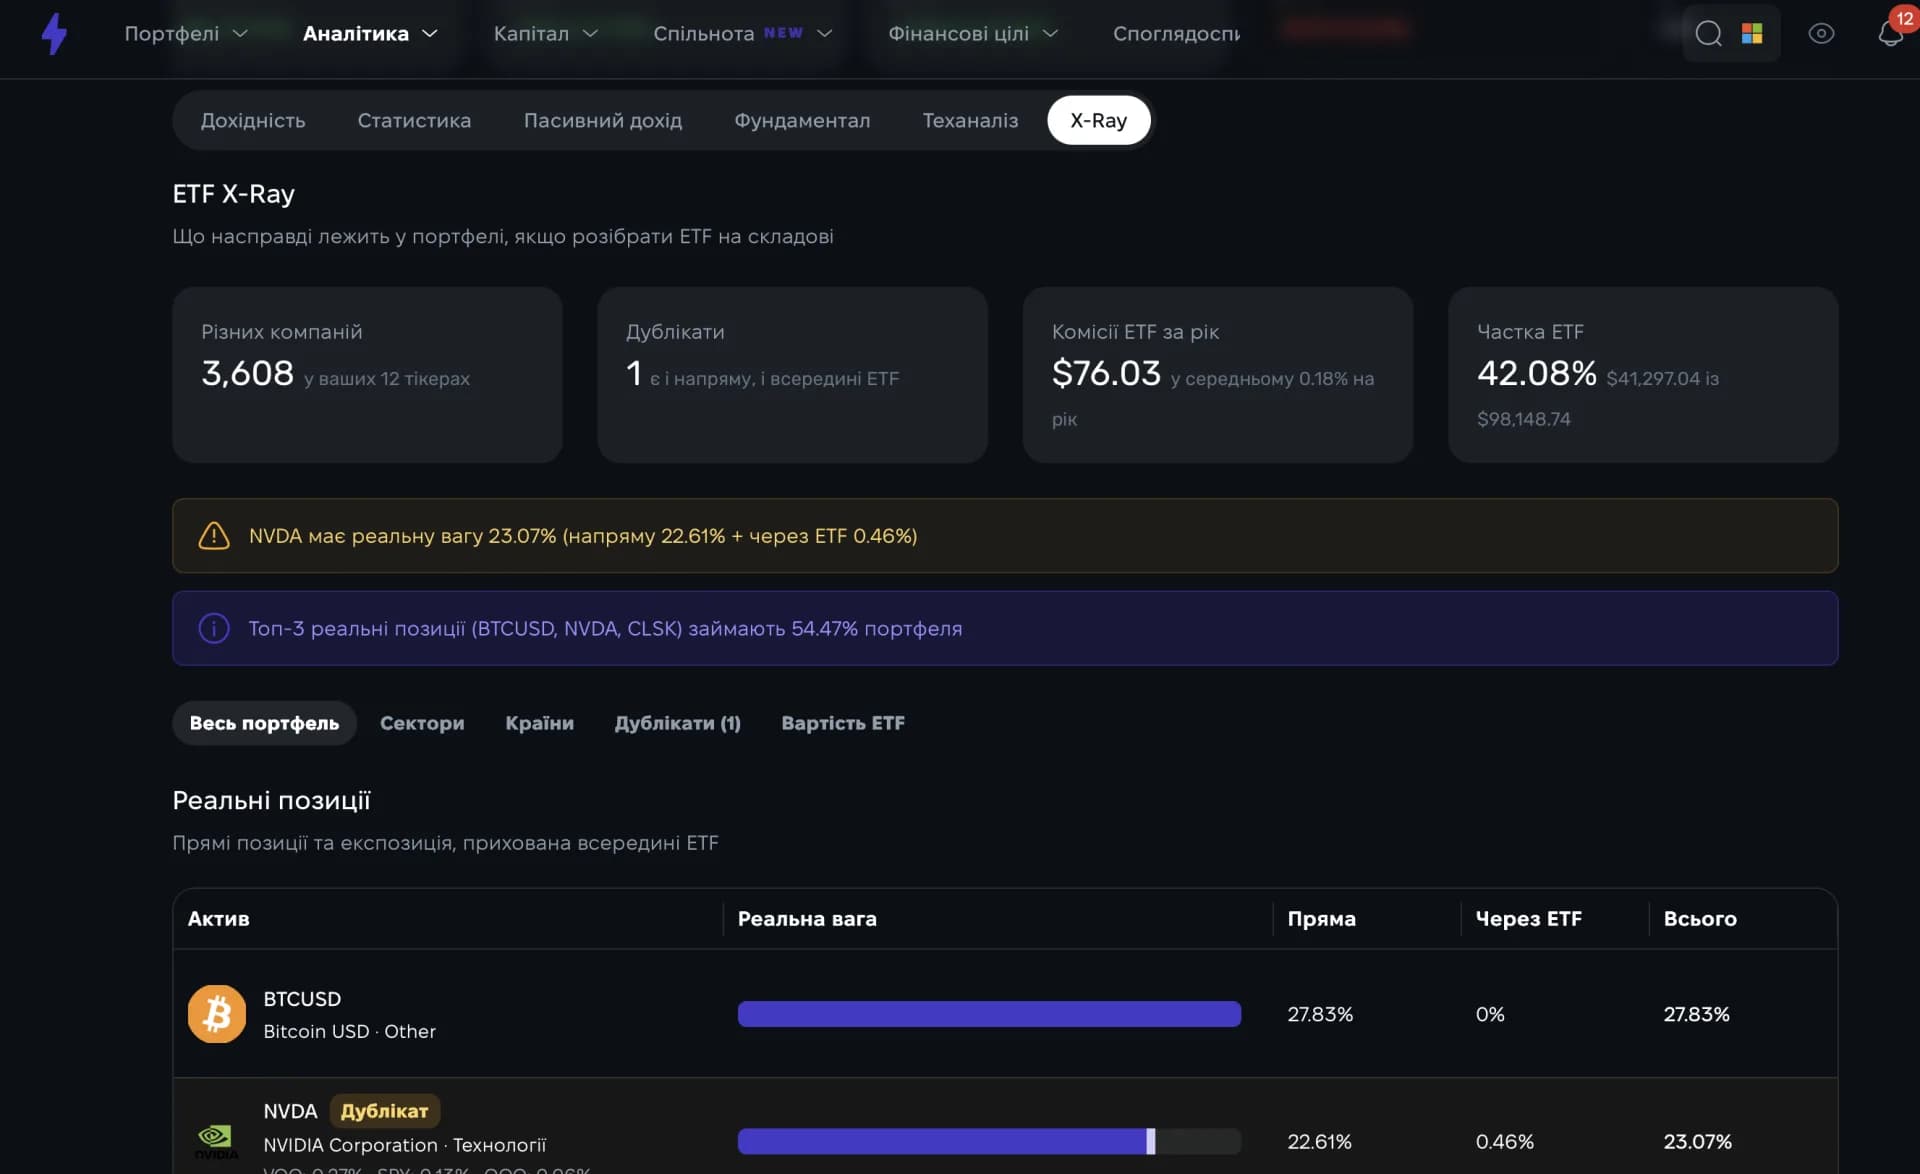Image resolution: width=1920 pixels, height=1174 pixels.
Task: Open the Фінансові цілі menu
Action: [x=959, y=34]
